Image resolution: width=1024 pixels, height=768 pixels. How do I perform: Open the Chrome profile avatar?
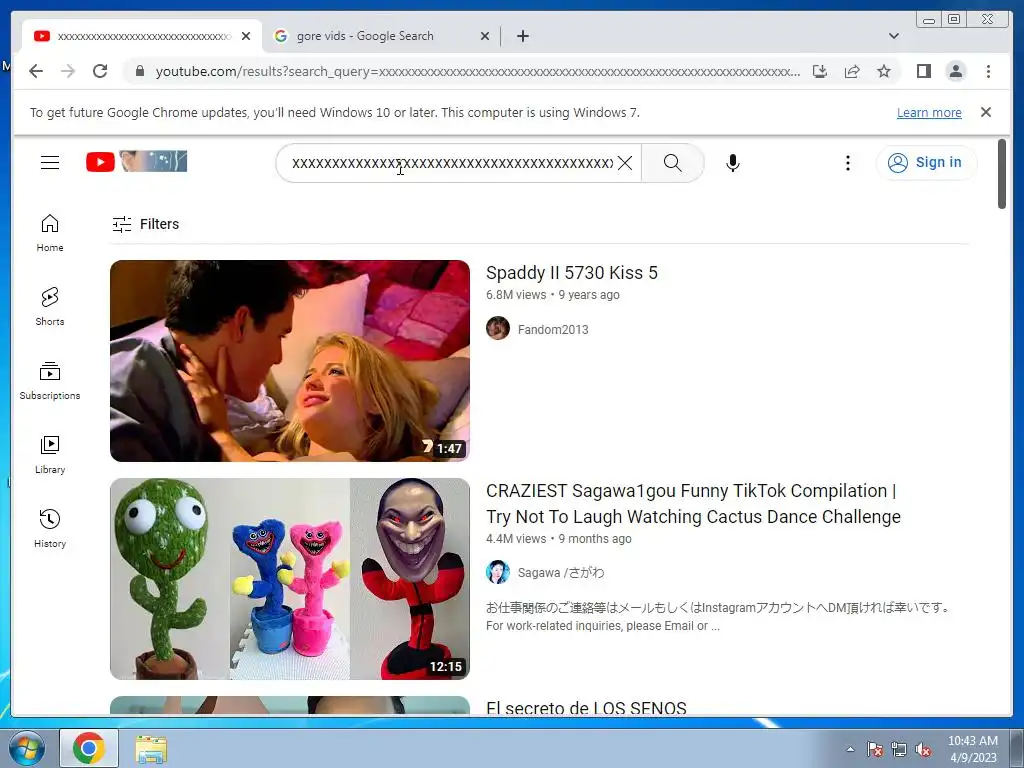coord(956,71)
